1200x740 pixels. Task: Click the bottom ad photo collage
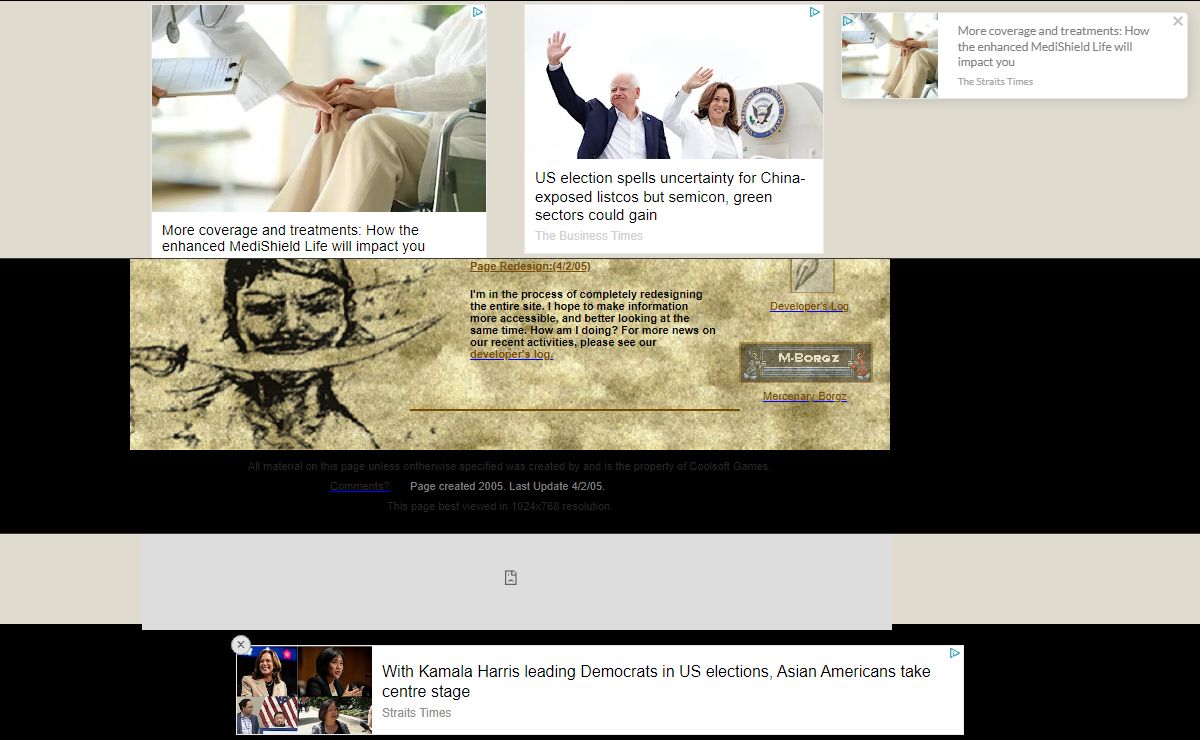tap(304, 690)
